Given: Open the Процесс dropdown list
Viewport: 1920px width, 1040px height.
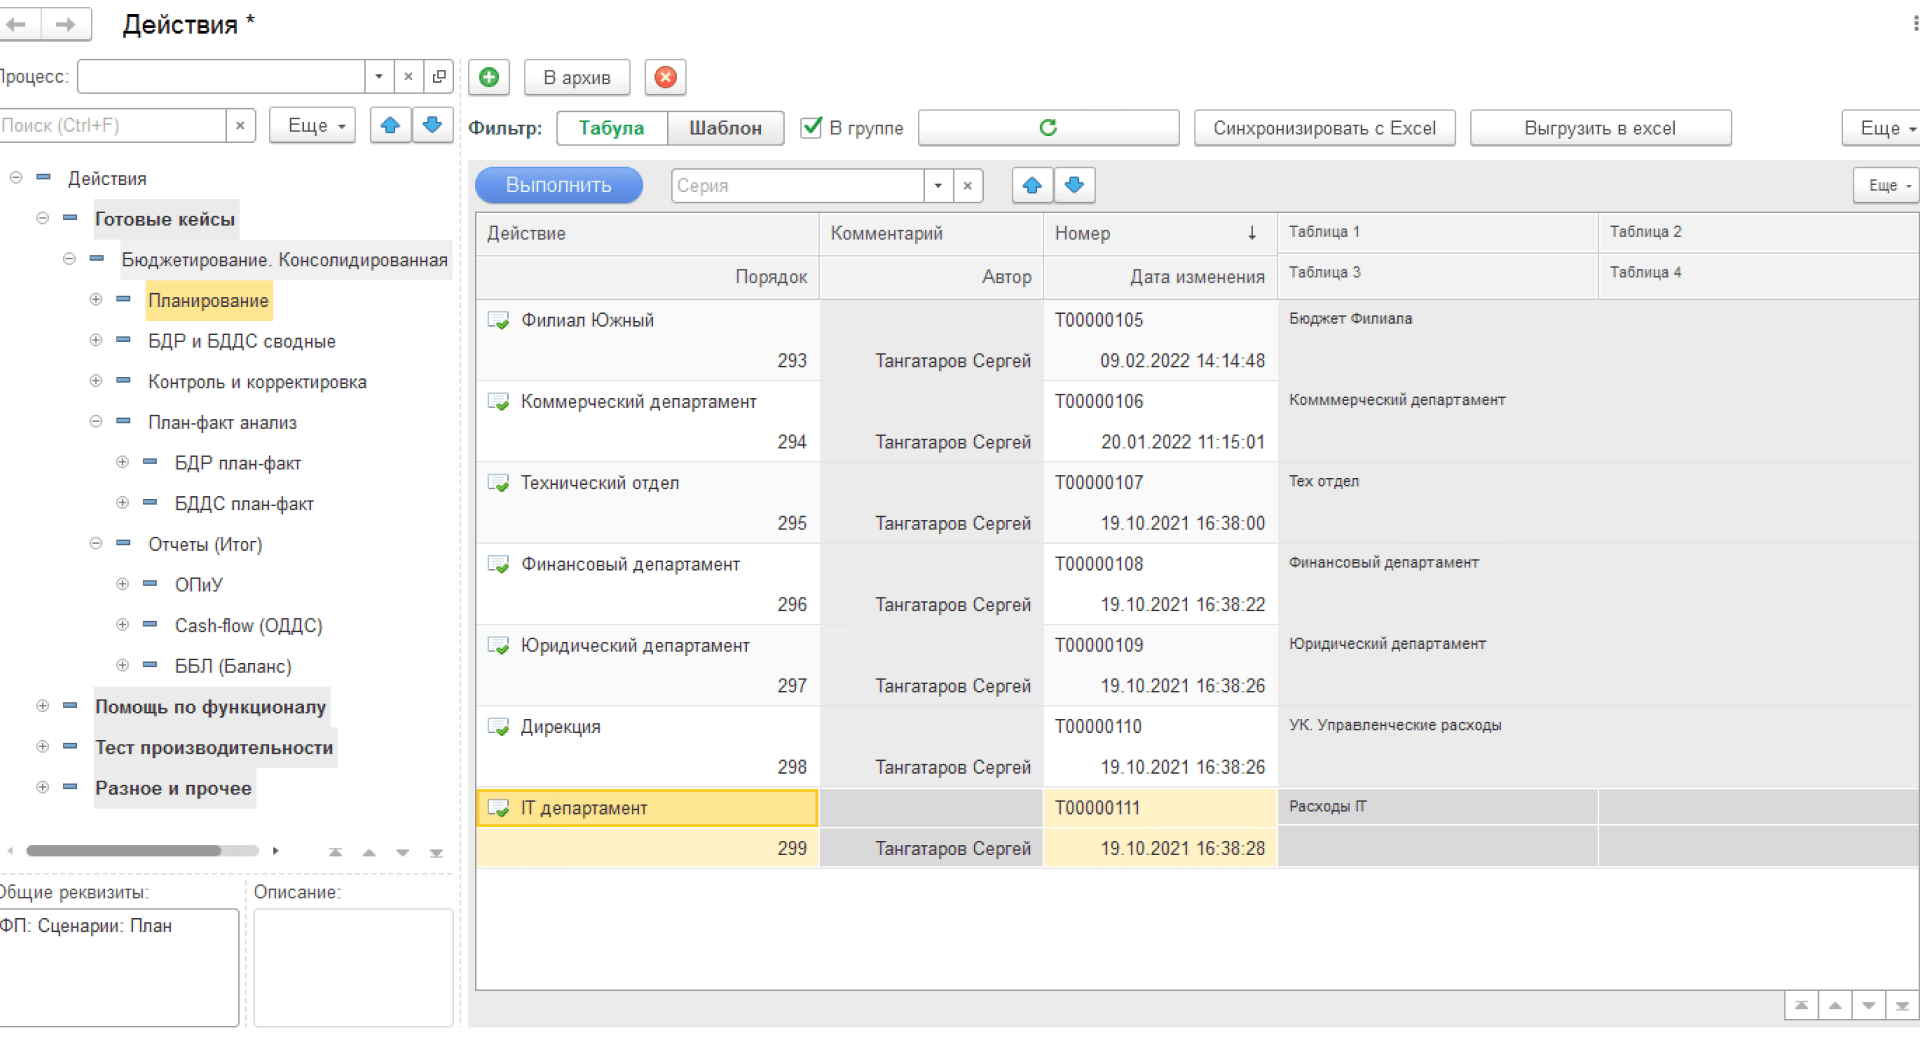Looking at the screenshot, I should pyautogui.click(x=379, y=76).
